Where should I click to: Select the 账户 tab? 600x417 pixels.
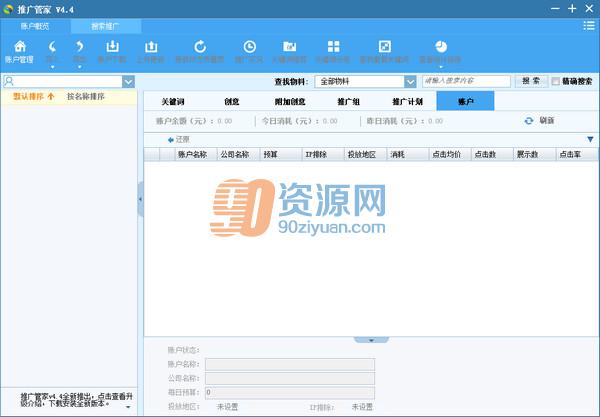(x=465, y=101)
